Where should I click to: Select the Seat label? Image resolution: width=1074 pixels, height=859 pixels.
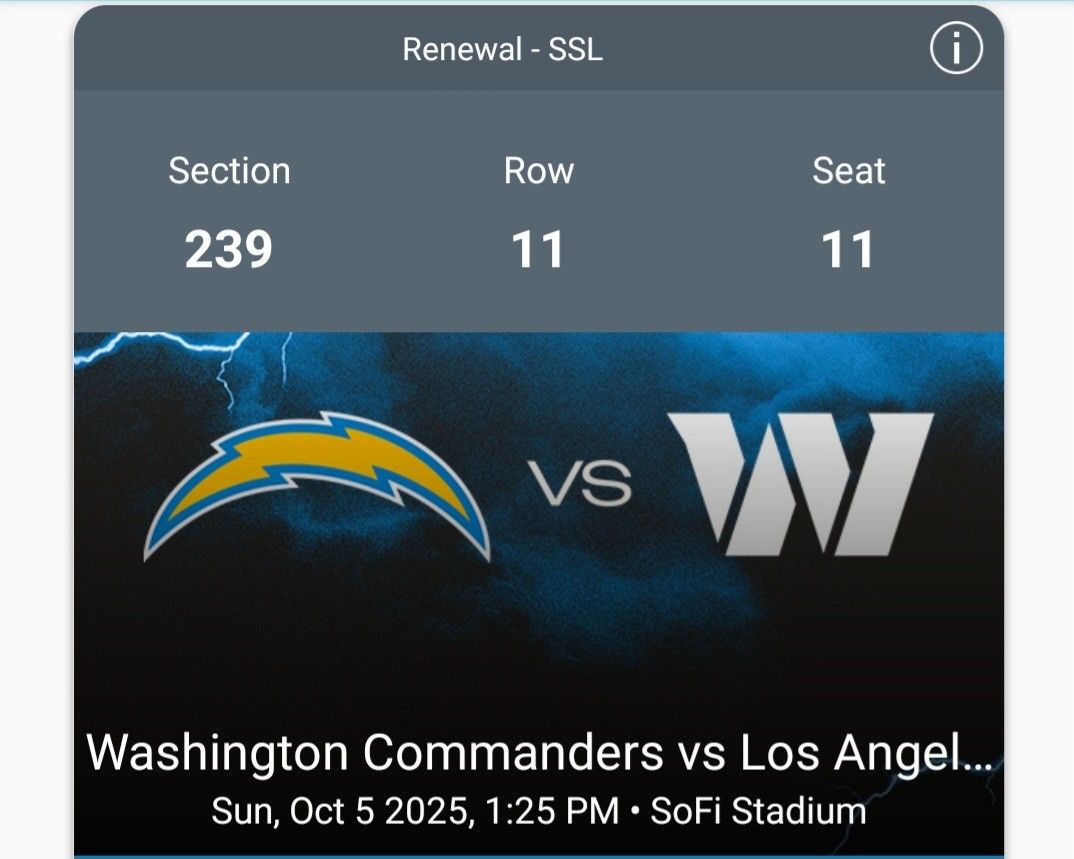pyautogui.click(x=848, y=171)
